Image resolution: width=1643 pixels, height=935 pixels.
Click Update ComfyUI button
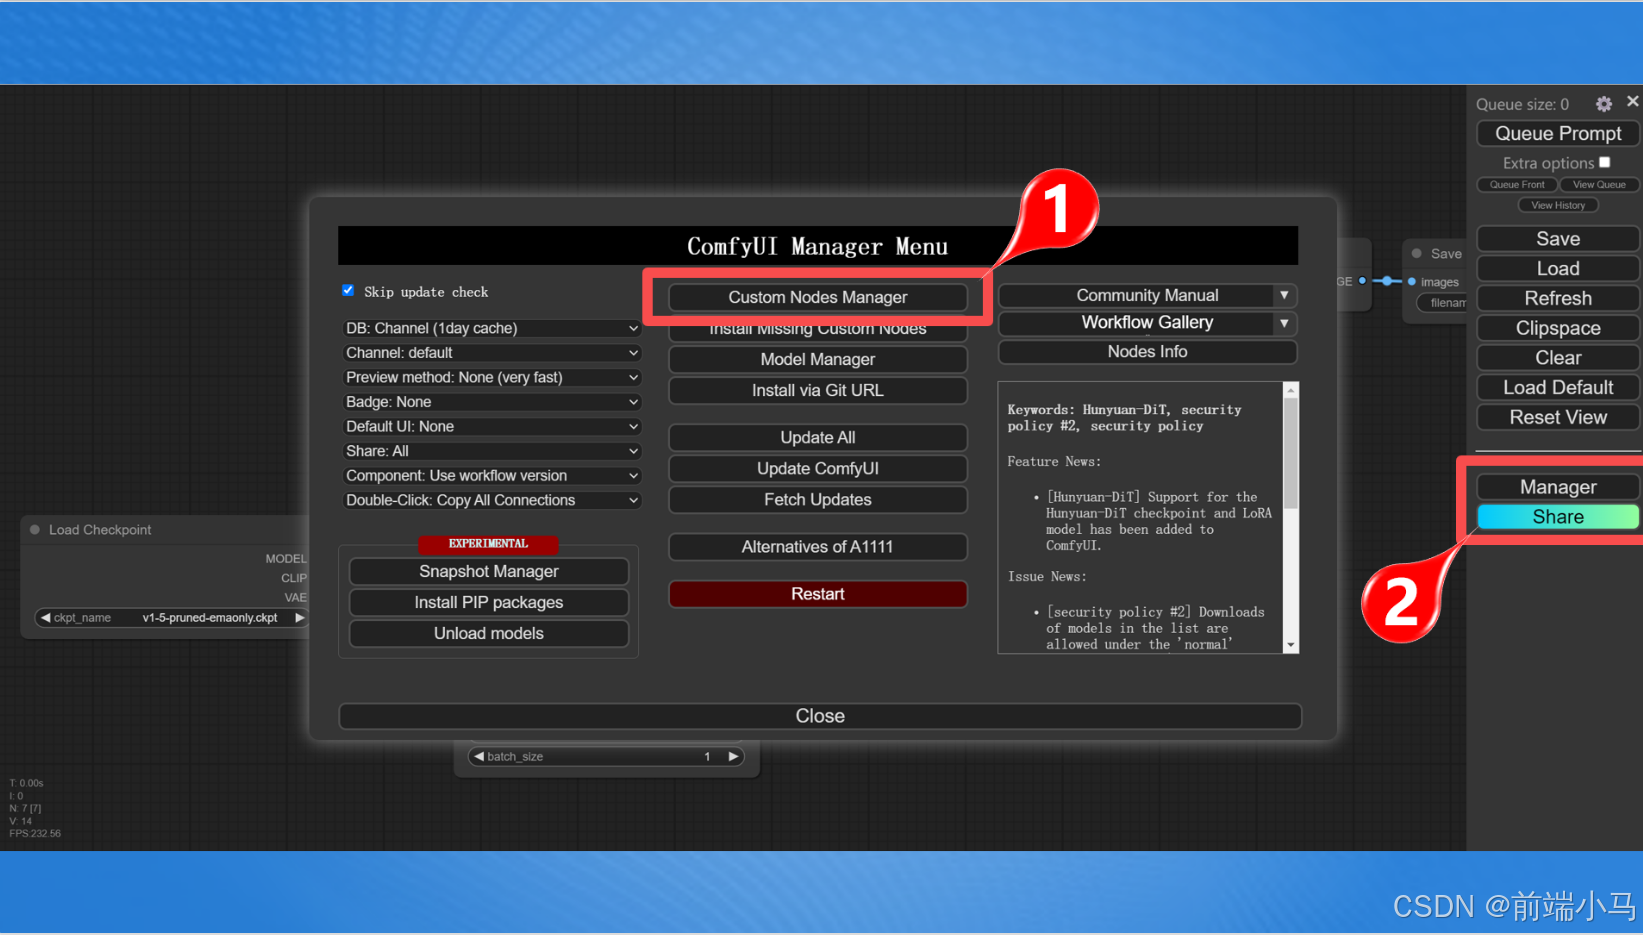click(817, 468)
